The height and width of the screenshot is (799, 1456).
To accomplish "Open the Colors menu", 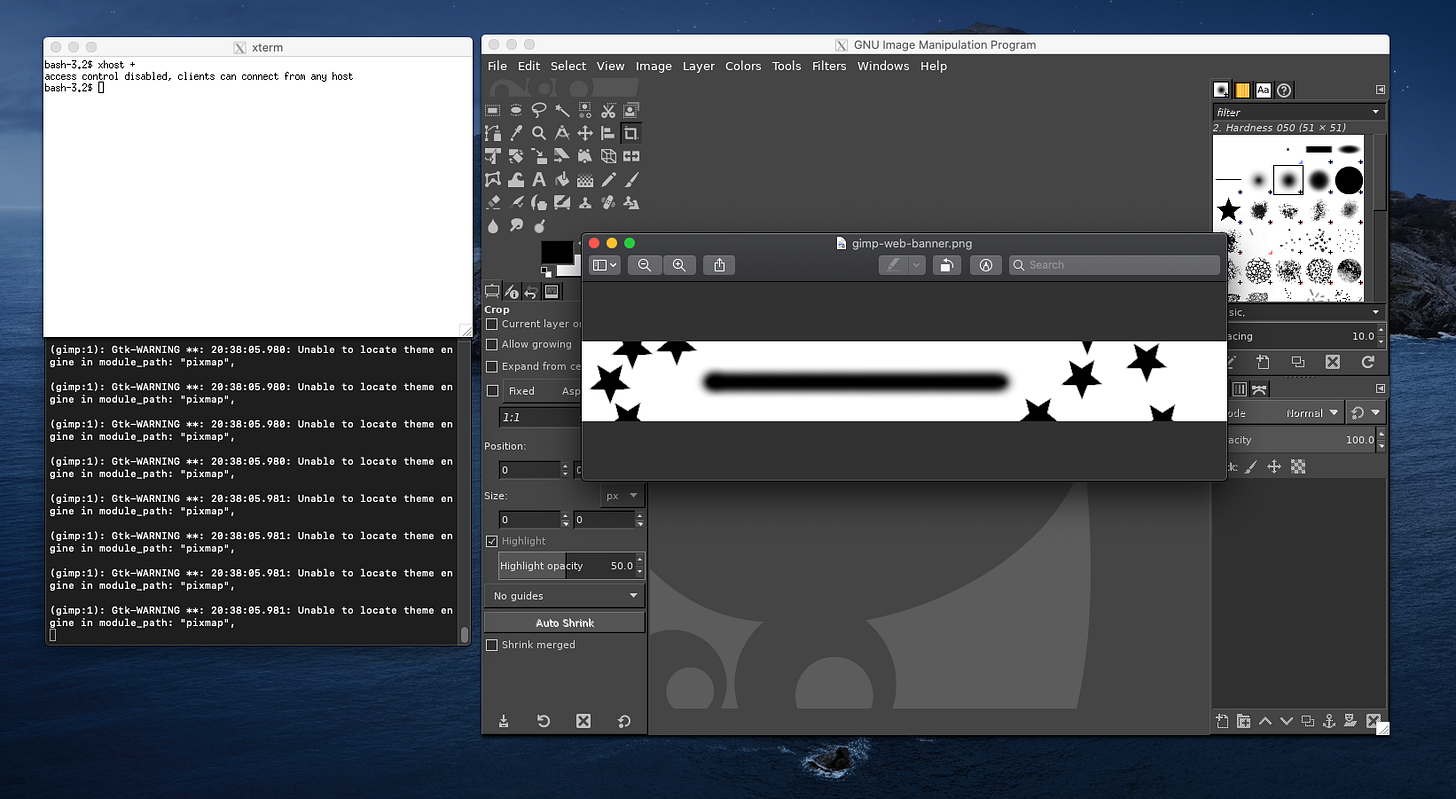I will pos(743,66).
